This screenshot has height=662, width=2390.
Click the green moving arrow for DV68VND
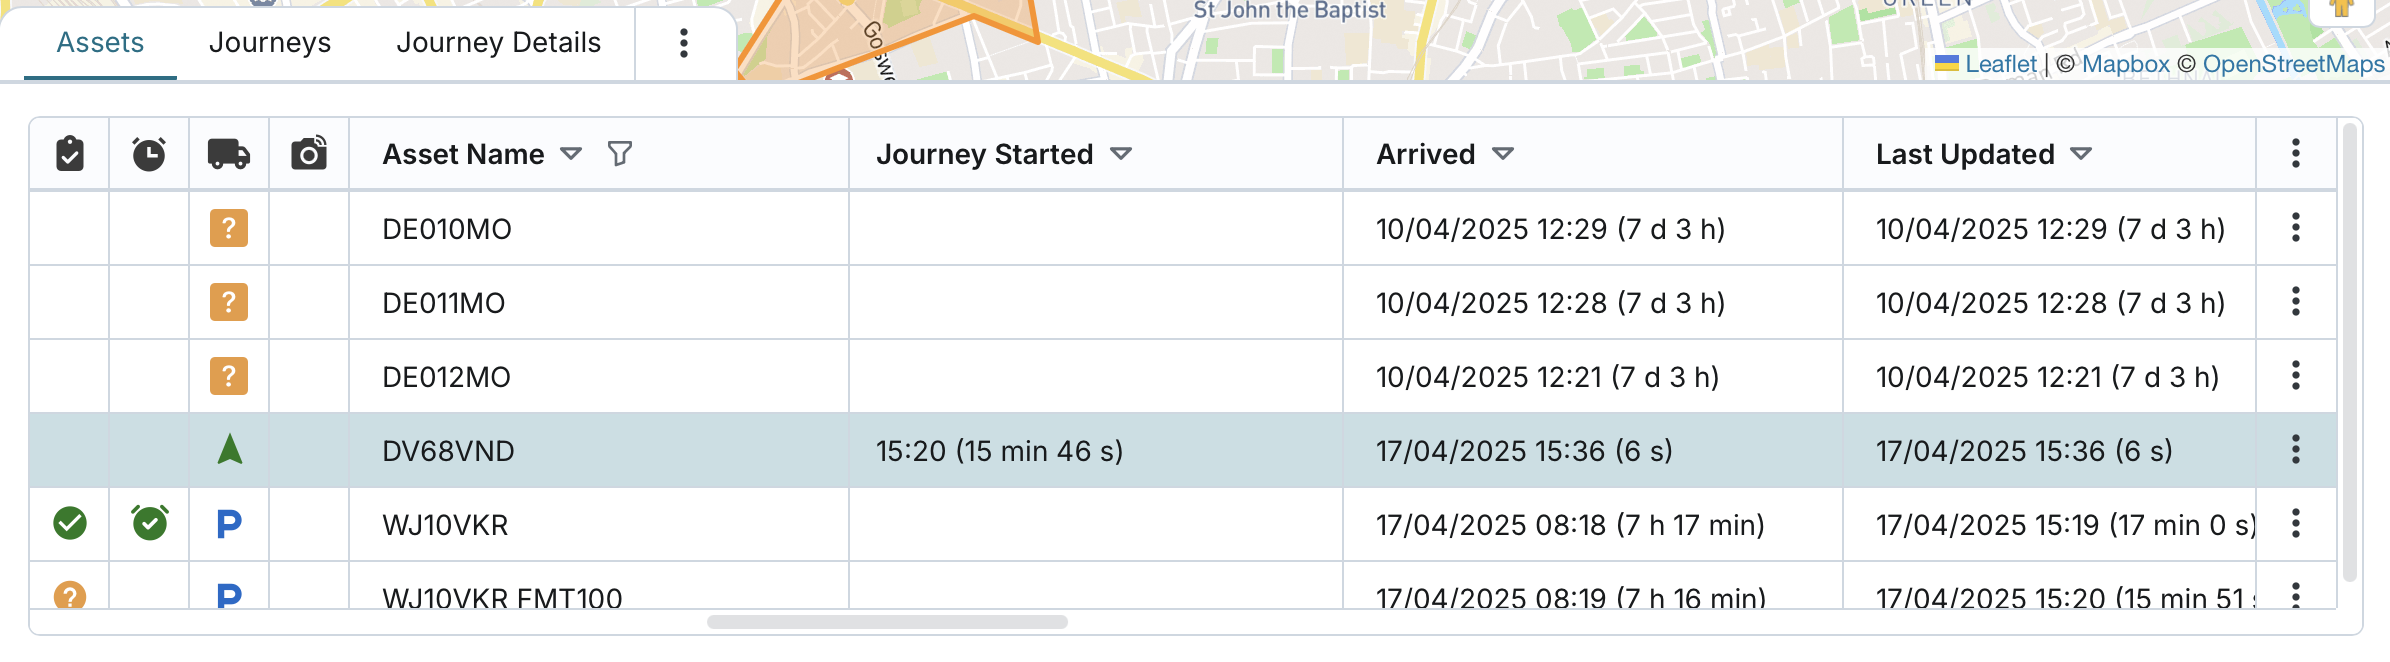[230, 450]
